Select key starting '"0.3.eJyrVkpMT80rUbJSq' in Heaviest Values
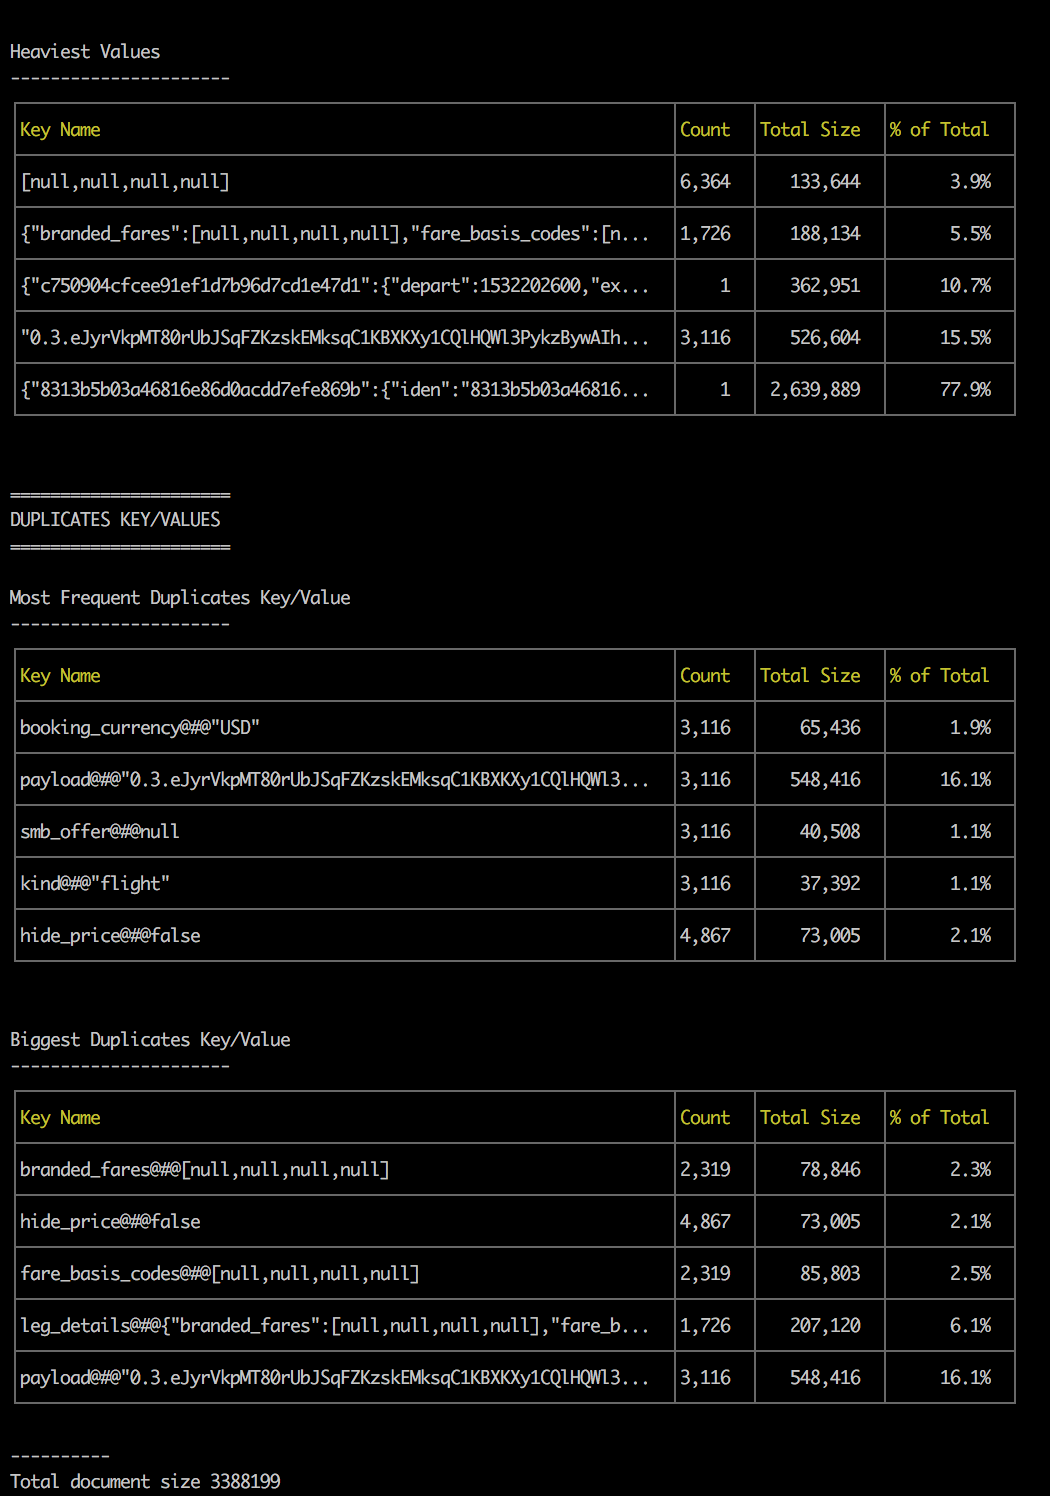The width and height of the screenshot is (1050, 1496). [335, 338]
